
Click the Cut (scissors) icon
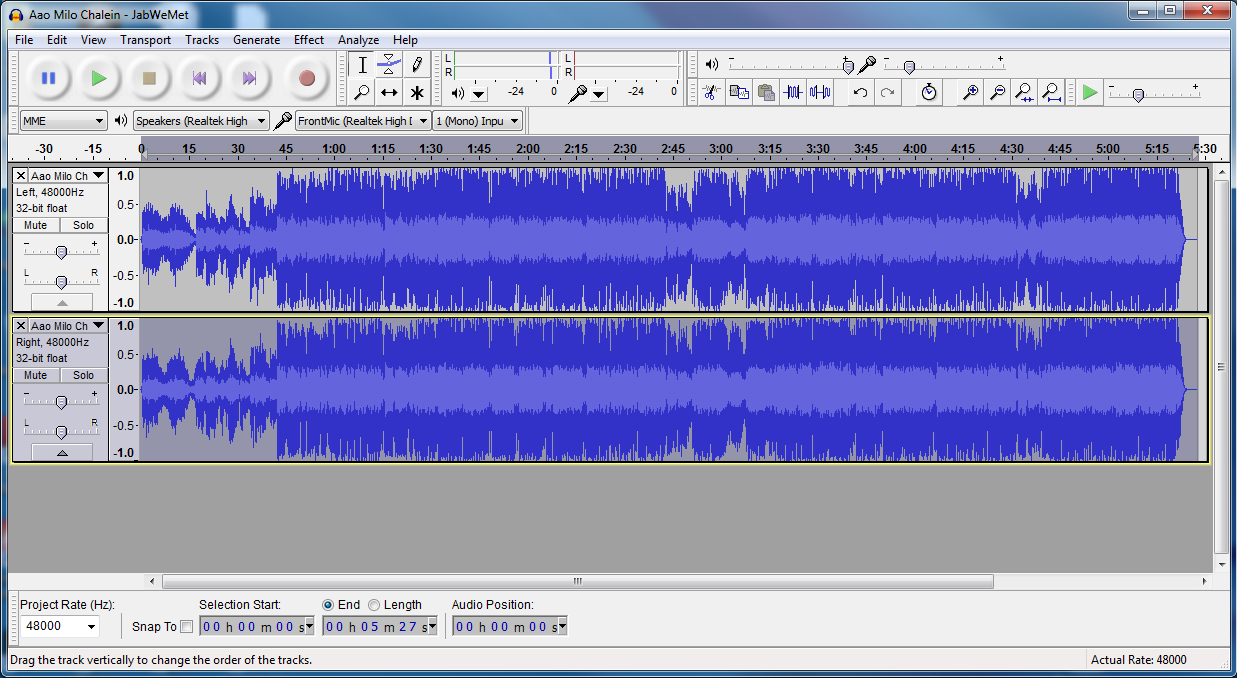pos(711,93)
